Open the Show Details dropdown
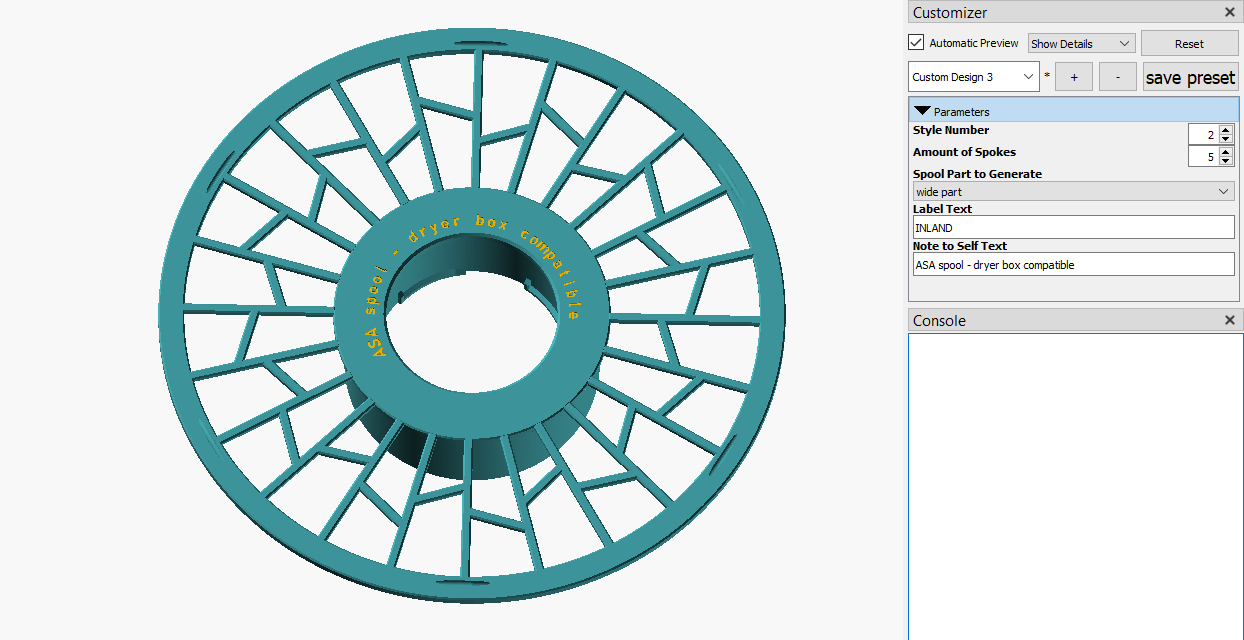The image size is (1244, 640). tap(1082, 43)
